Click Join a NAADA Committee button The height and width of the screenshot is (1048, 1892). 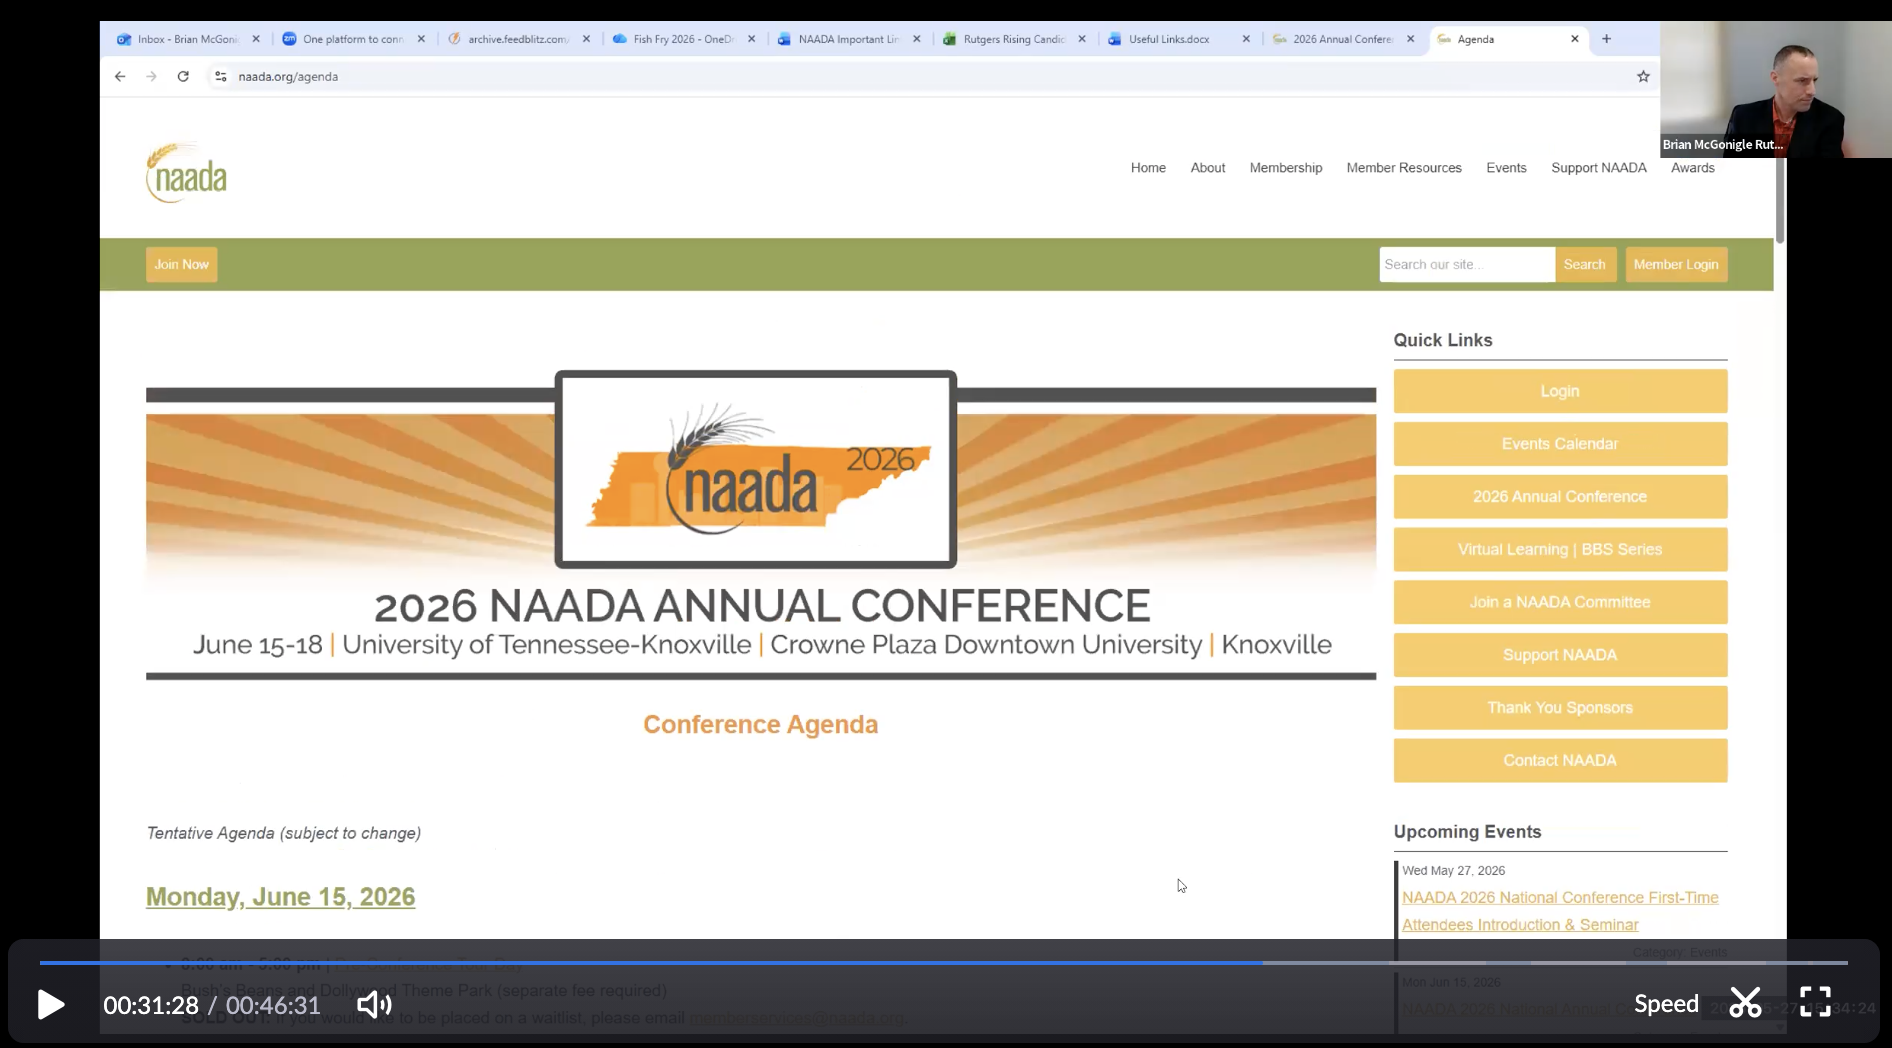[1560, 602]
